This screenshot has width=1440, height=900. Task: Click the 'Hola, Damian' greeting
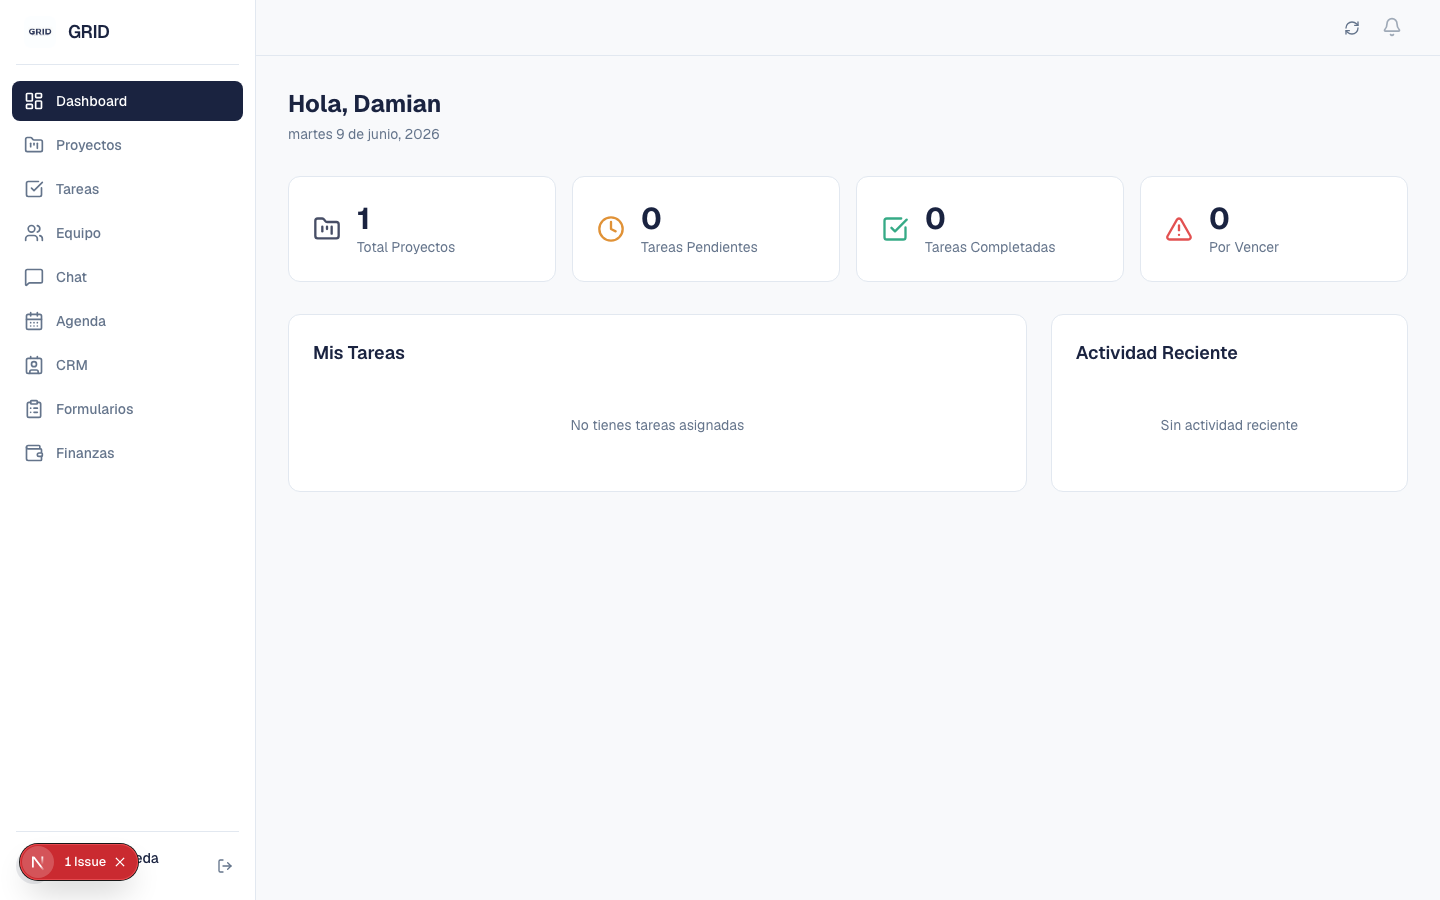(x=364, y=104)
